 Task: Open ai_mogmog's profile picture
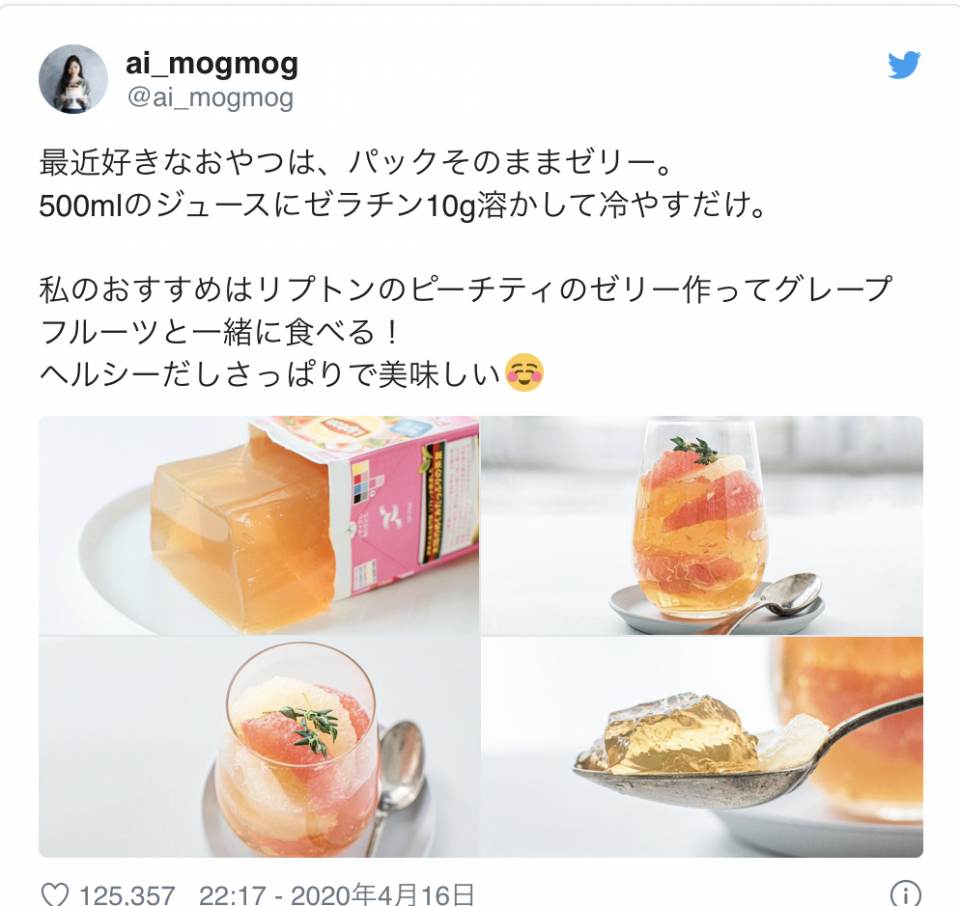[73, 79]
